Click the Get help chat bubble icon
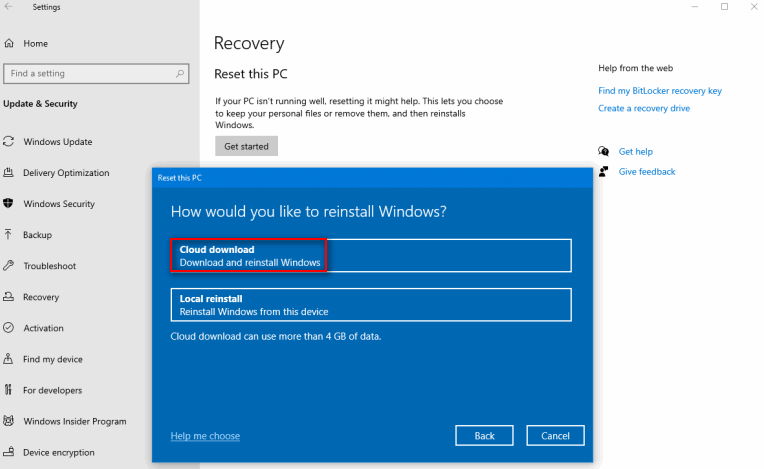 [604, 151]
